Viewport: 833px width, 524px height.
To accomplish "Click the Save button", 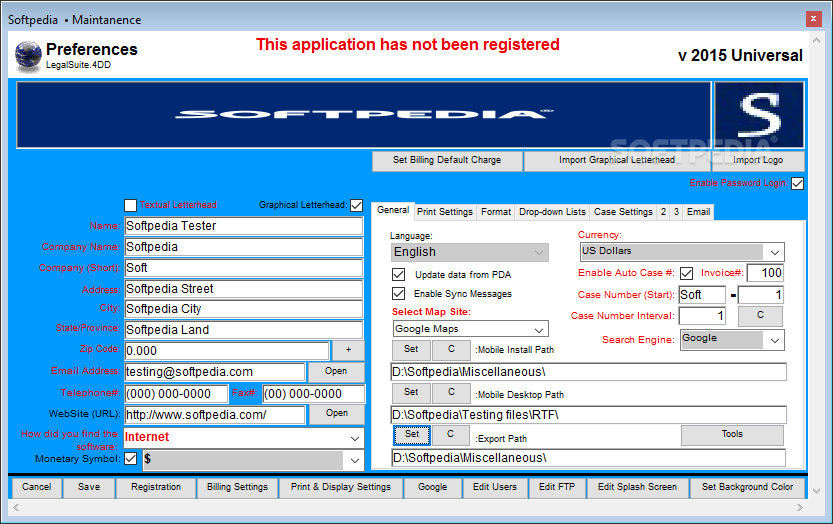I will click(89, 488).
